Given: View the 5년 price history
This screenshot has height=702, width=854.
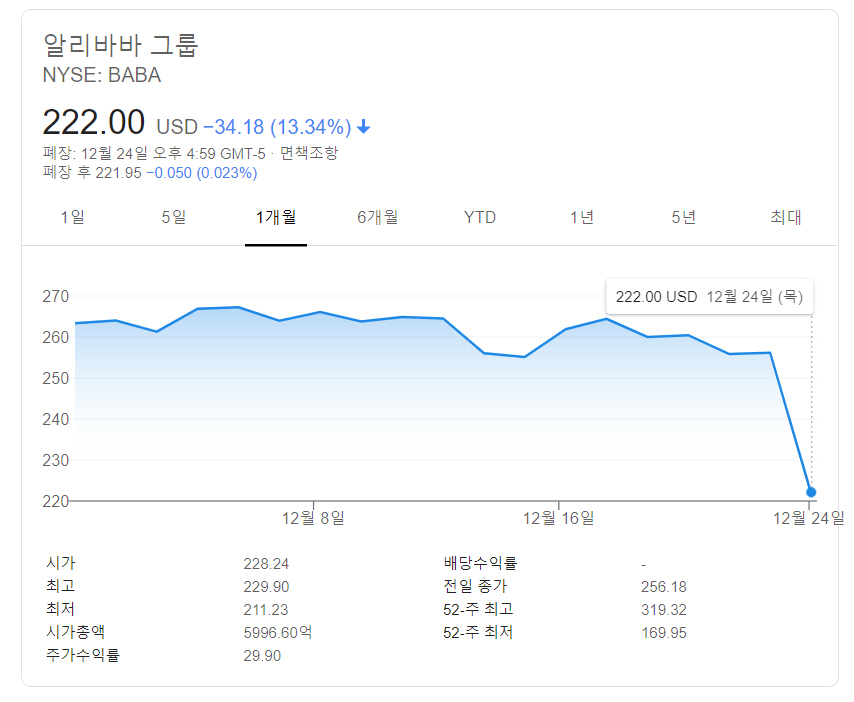Looking at the screenshot, I should point(683,217).
